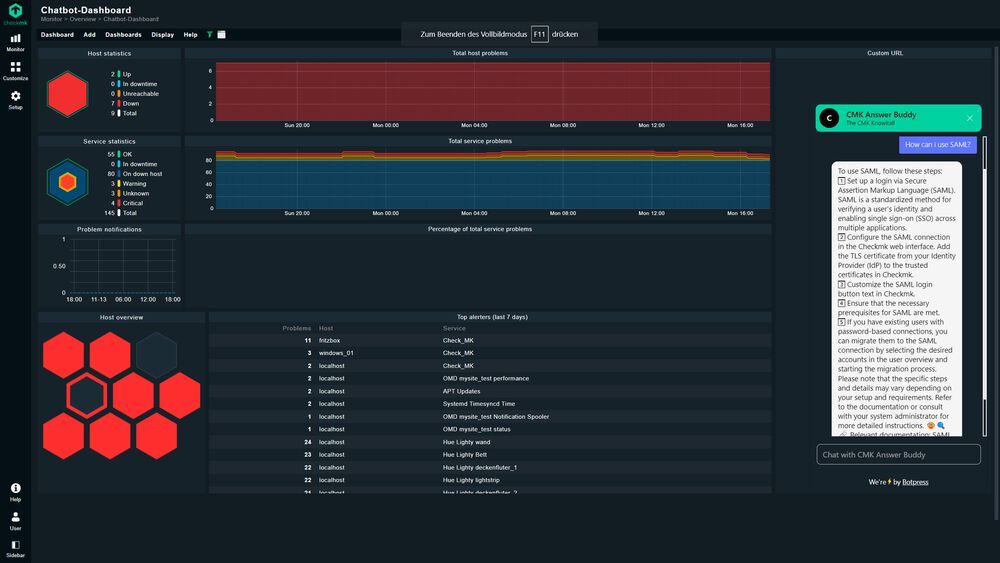Open the Dashboards dropdown menu
Viewport: 1000px width, 563px height.
[123, 34]
